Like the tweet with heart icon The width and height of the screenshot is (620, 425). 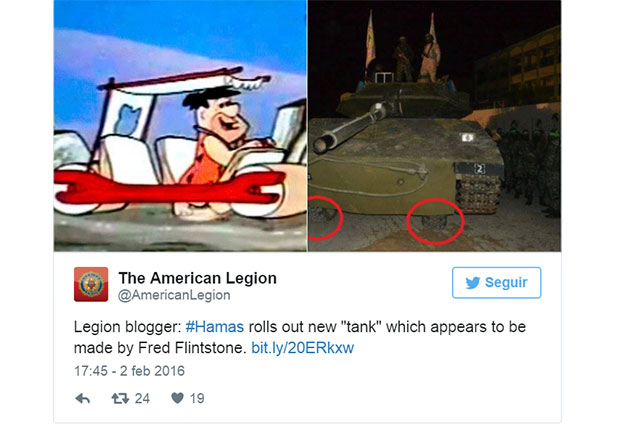pyautogui.click(x=178, y=398)
